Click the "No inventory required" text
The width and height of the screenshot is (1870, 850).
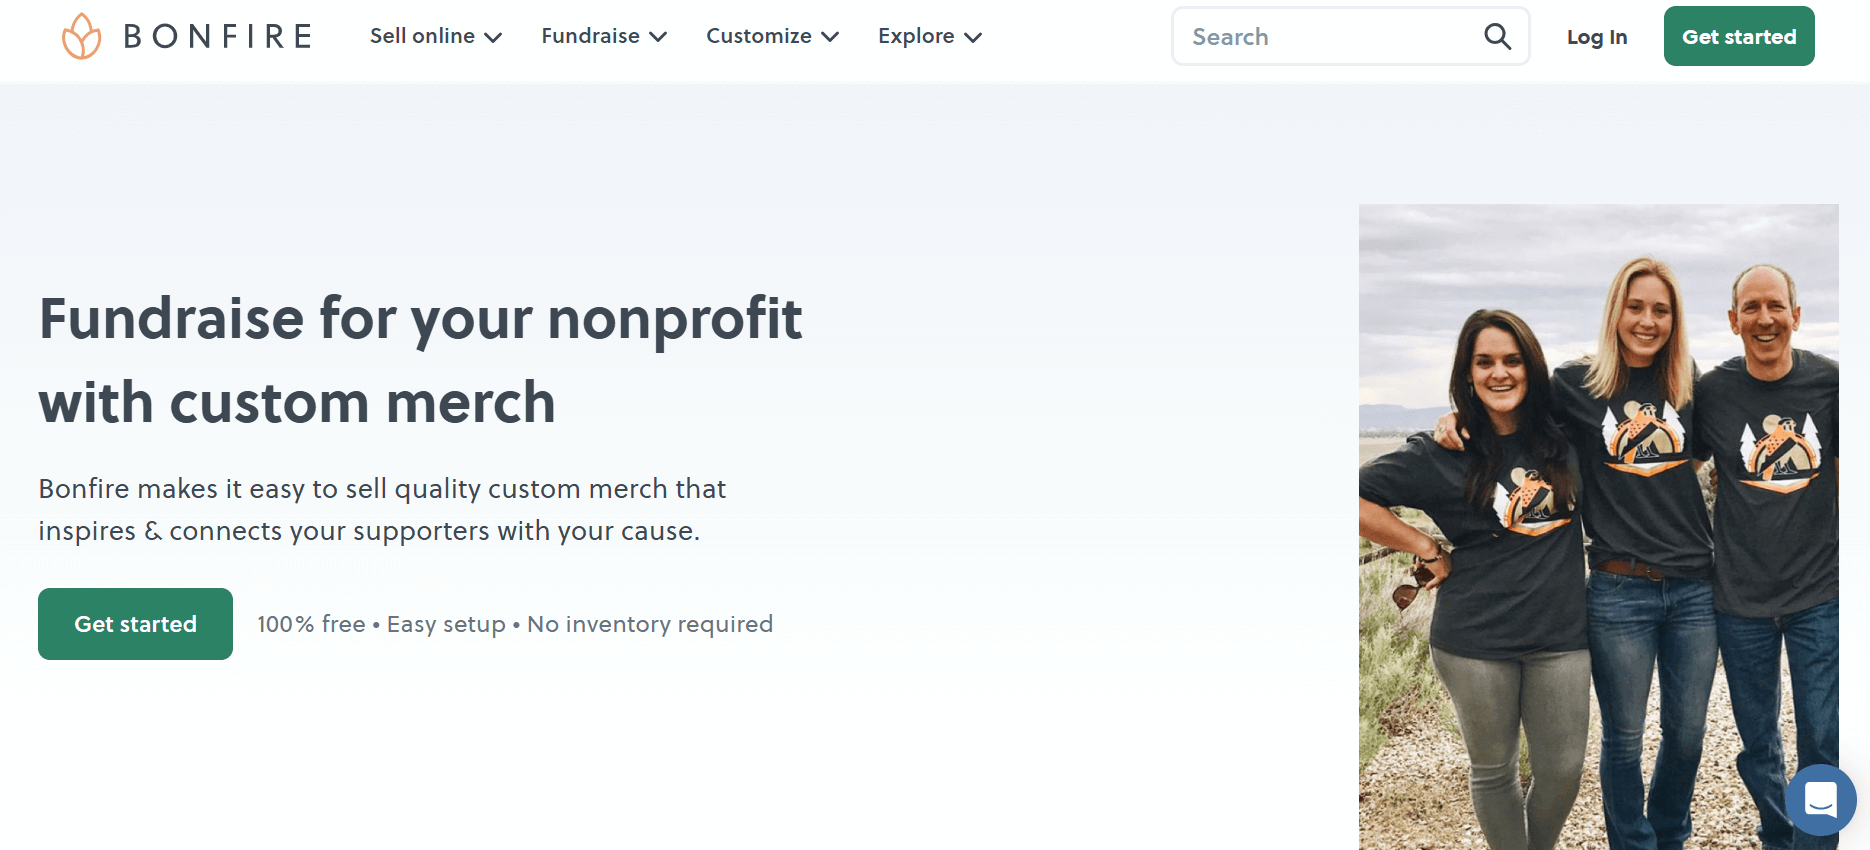tap(650, 624)
